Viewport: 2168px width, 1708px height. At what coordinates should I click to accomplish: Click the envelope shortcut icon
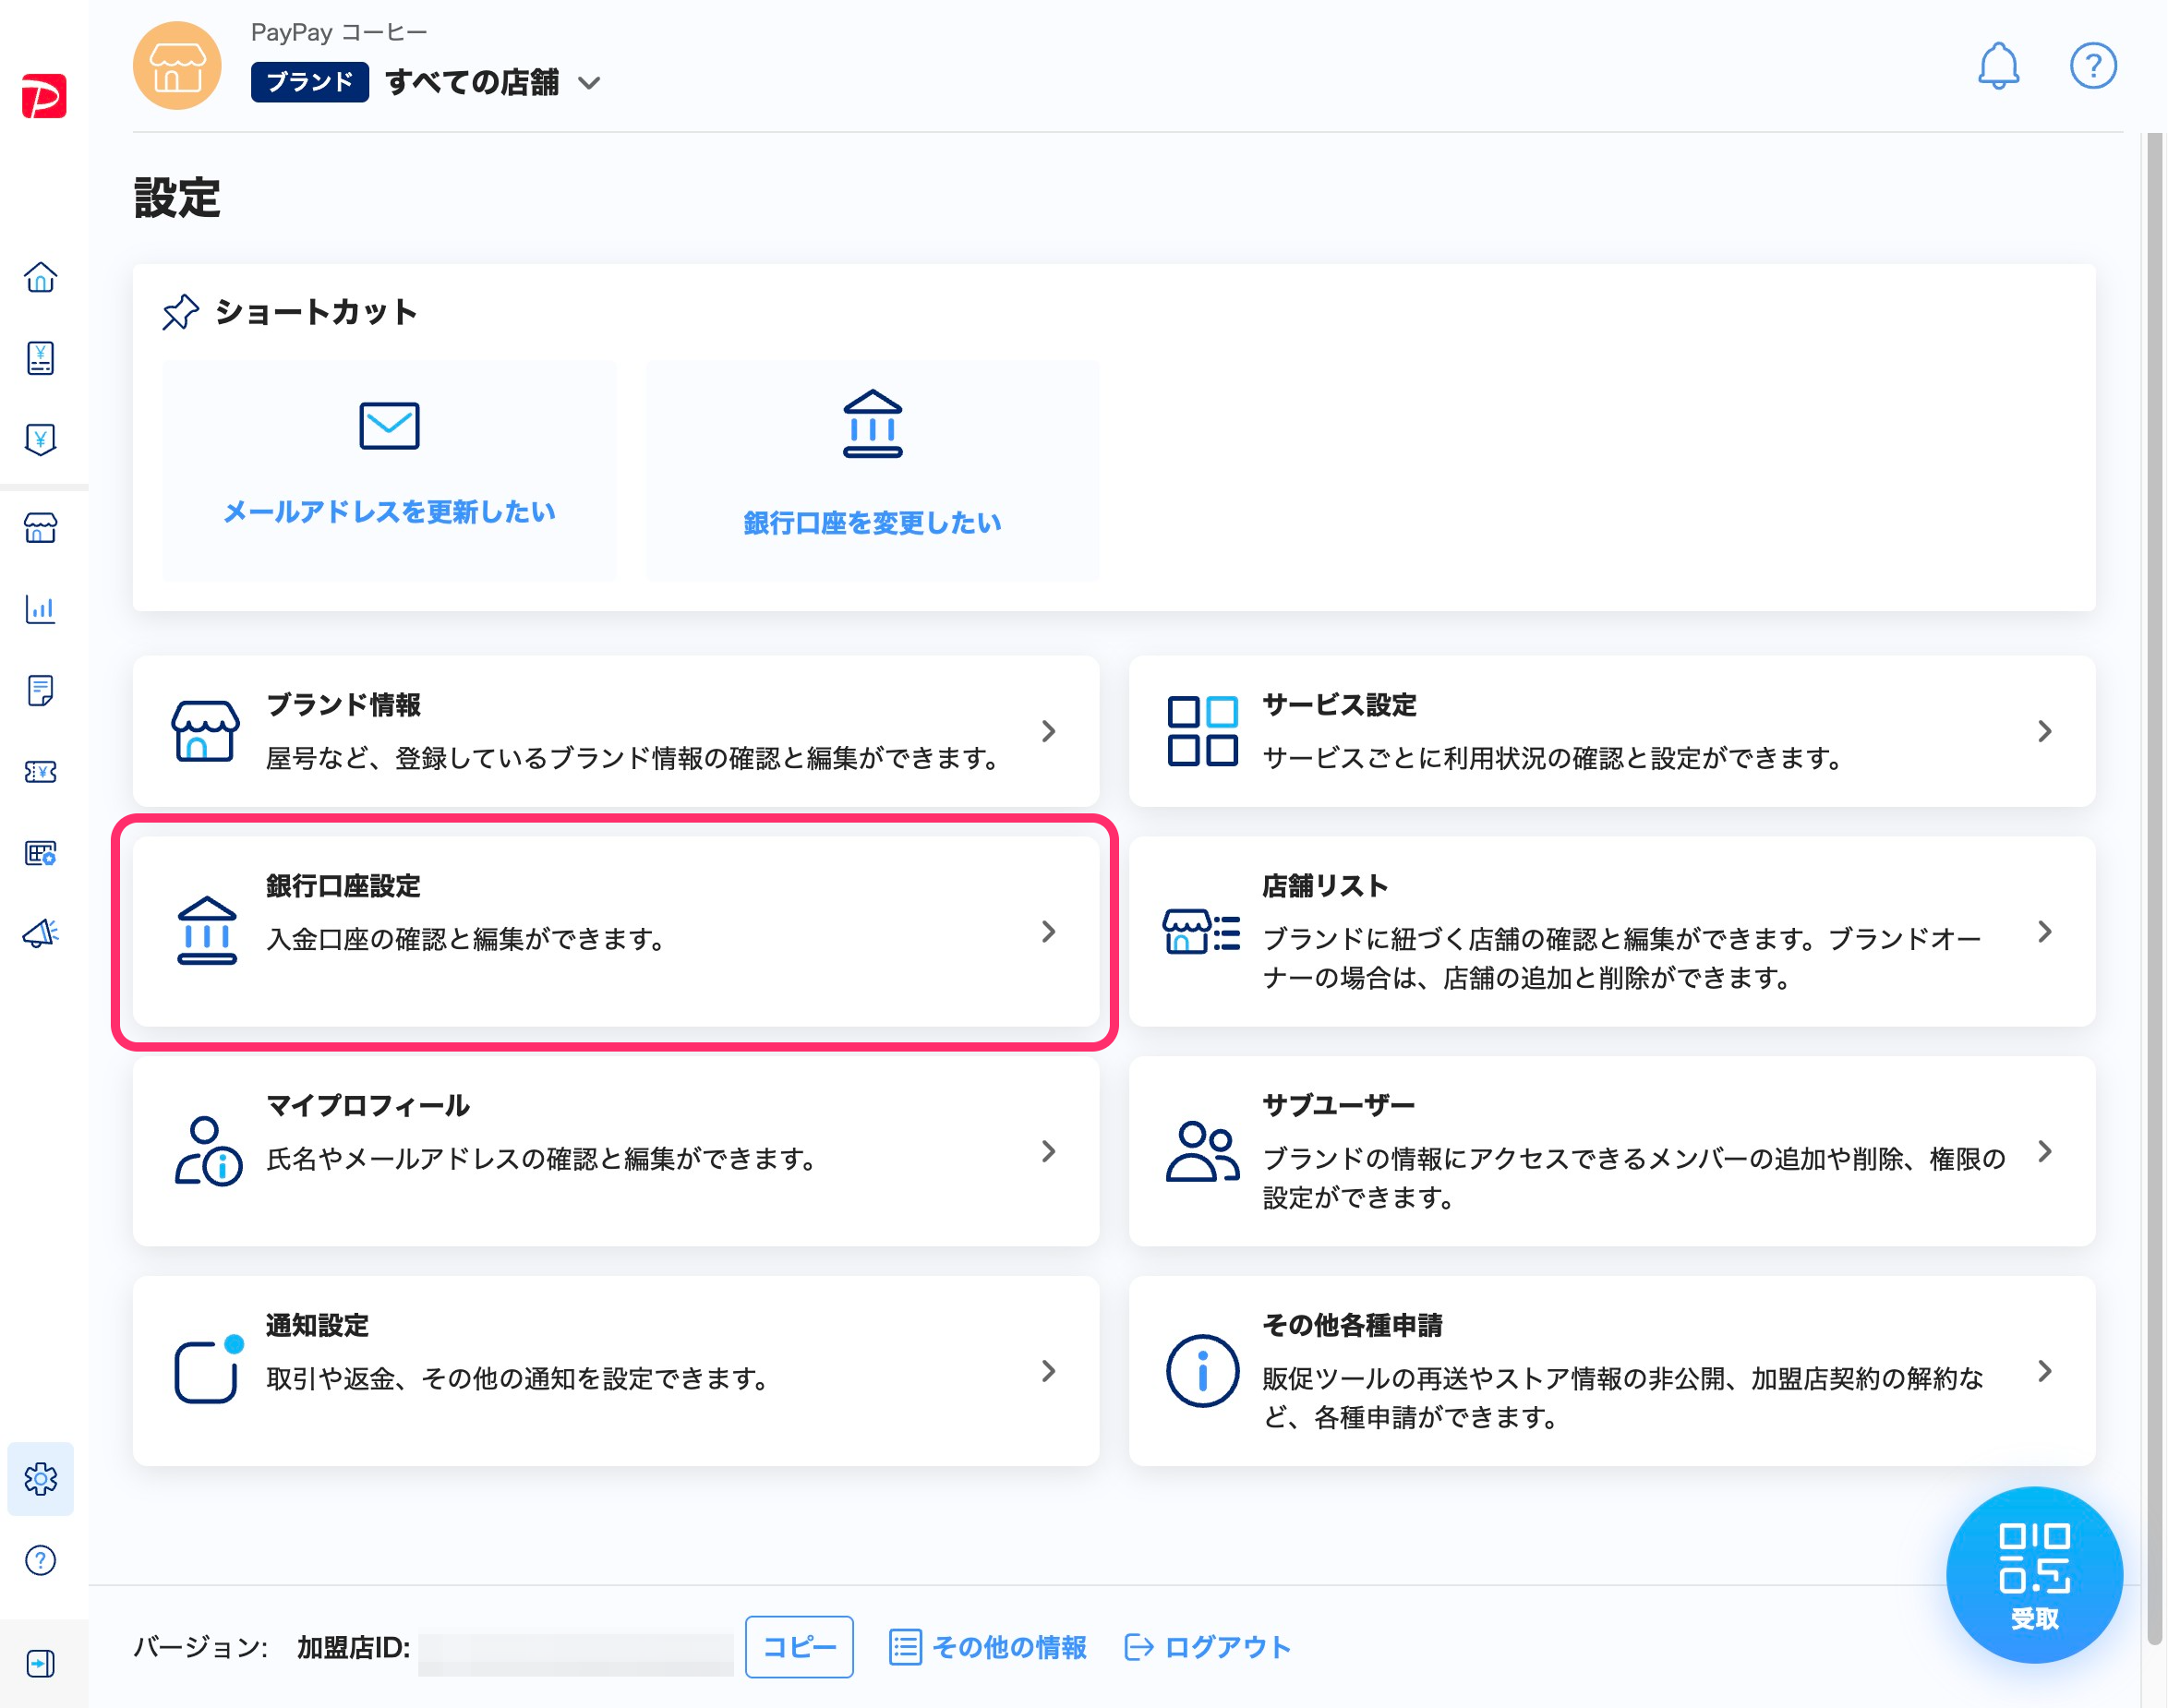389,426
